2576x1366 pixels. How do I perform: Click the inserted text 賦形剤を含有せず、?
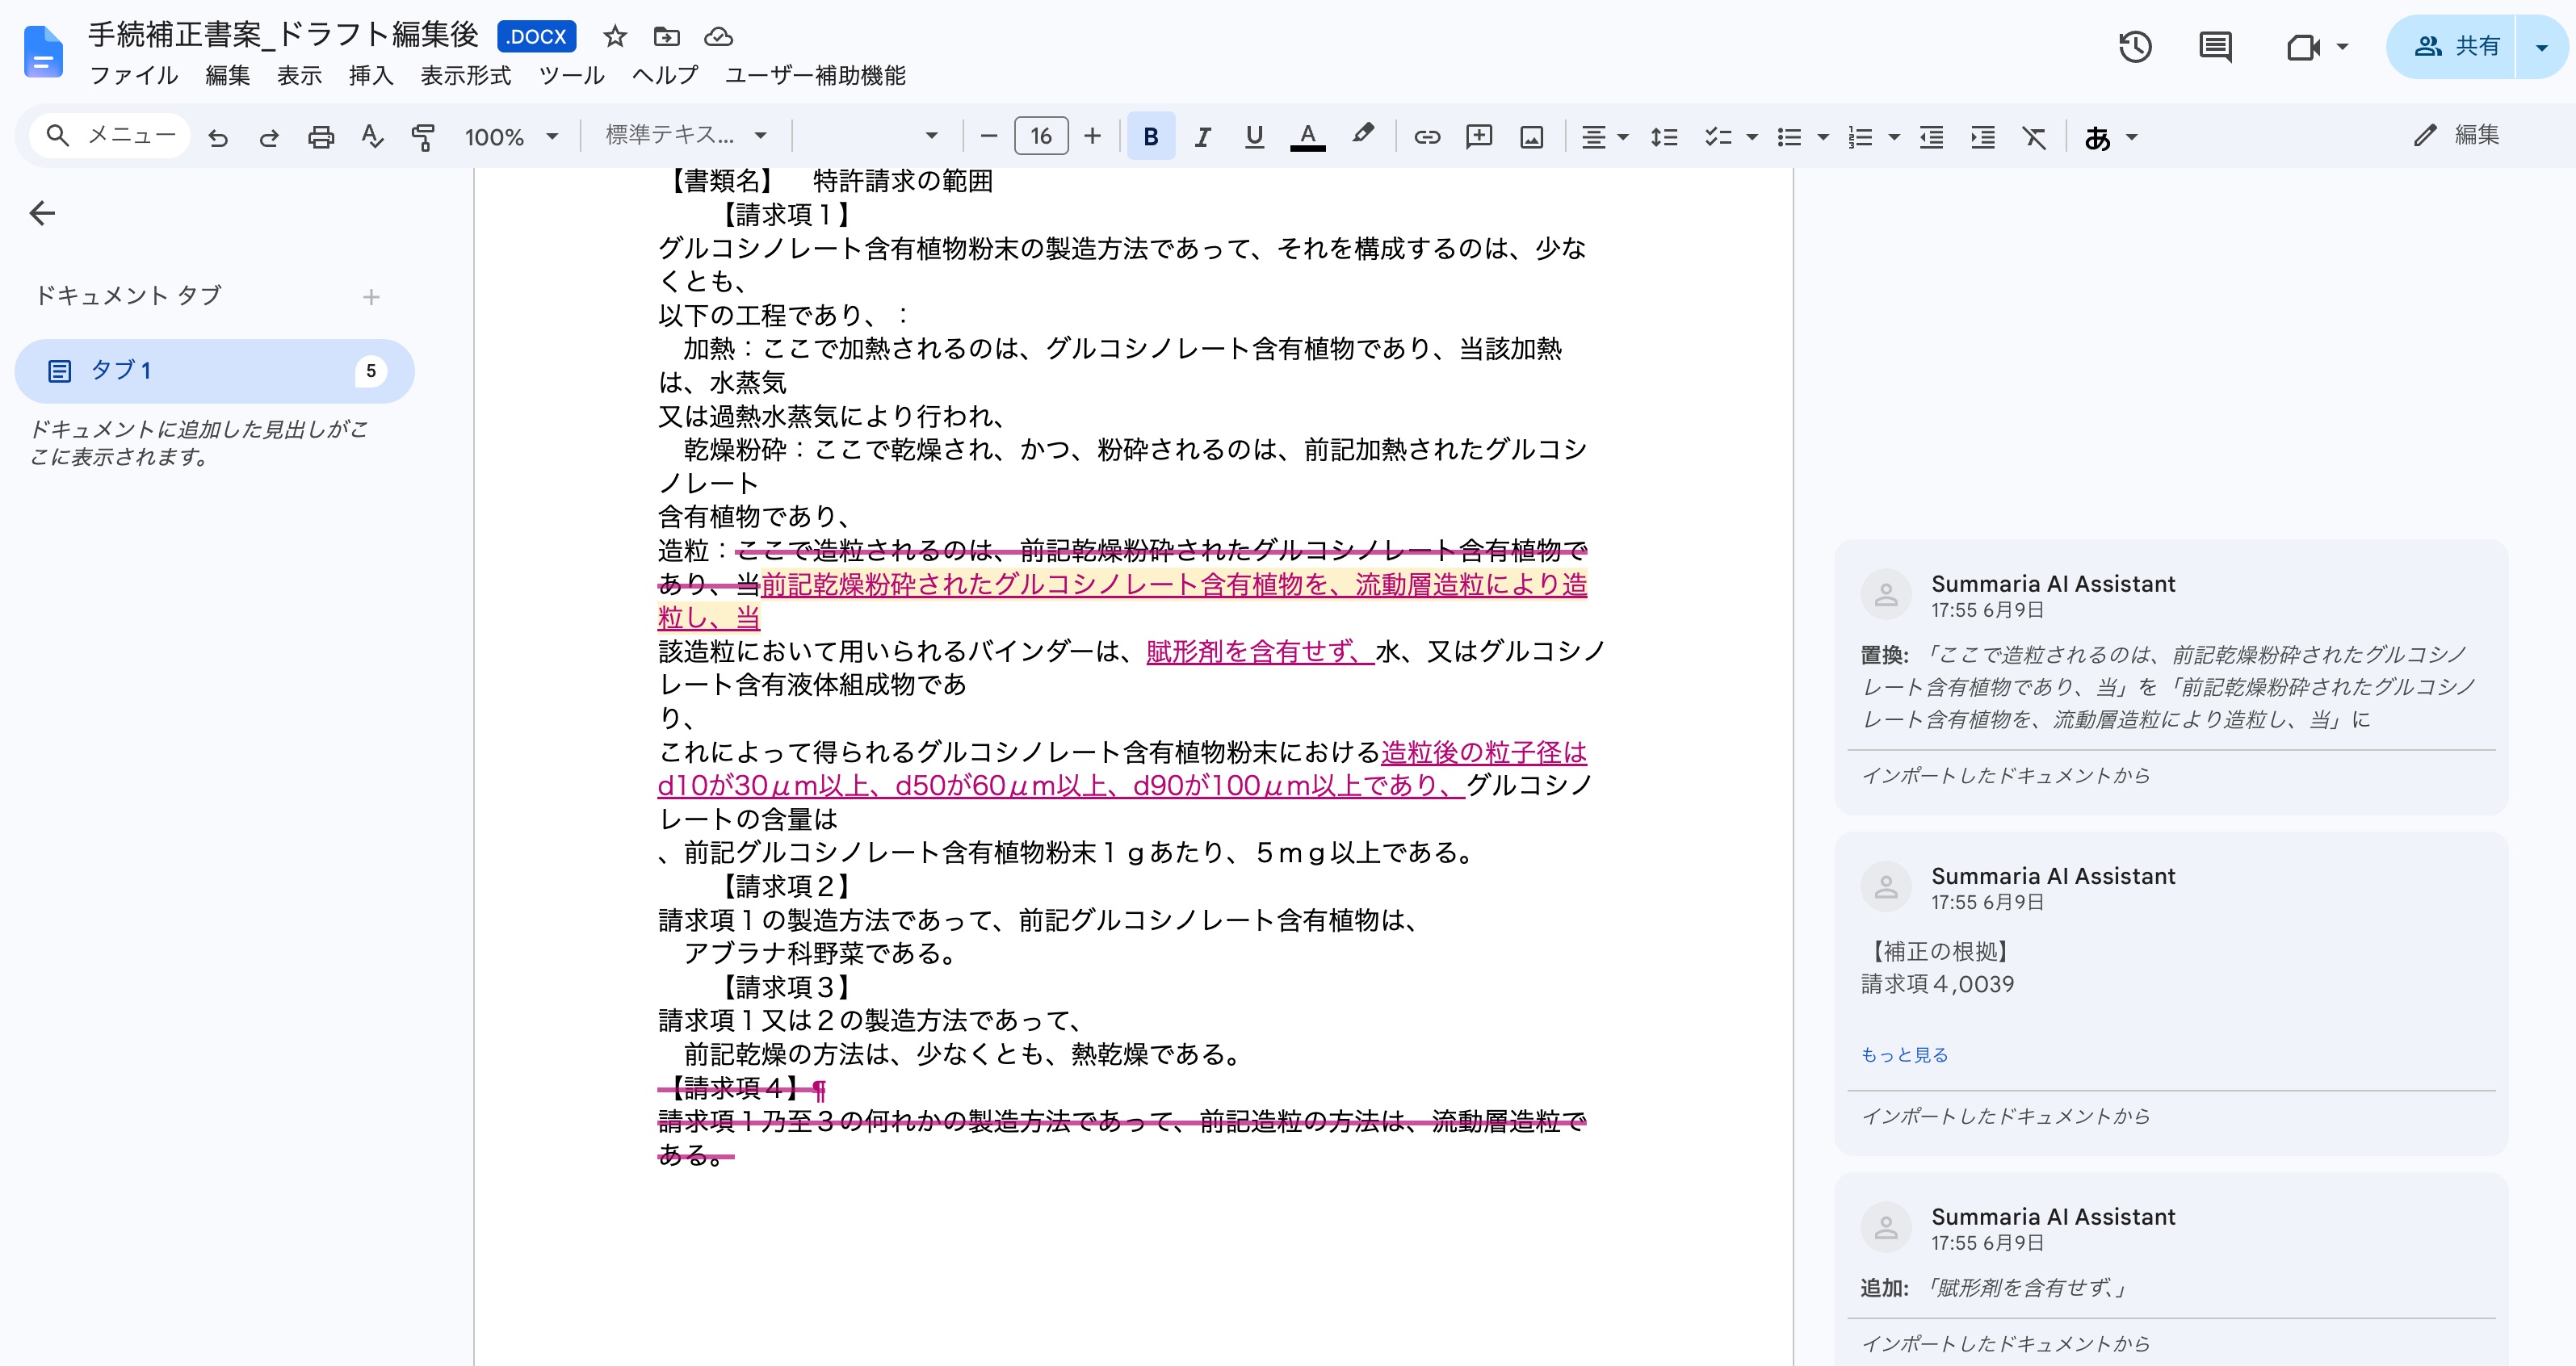(x=1260, y=652)
